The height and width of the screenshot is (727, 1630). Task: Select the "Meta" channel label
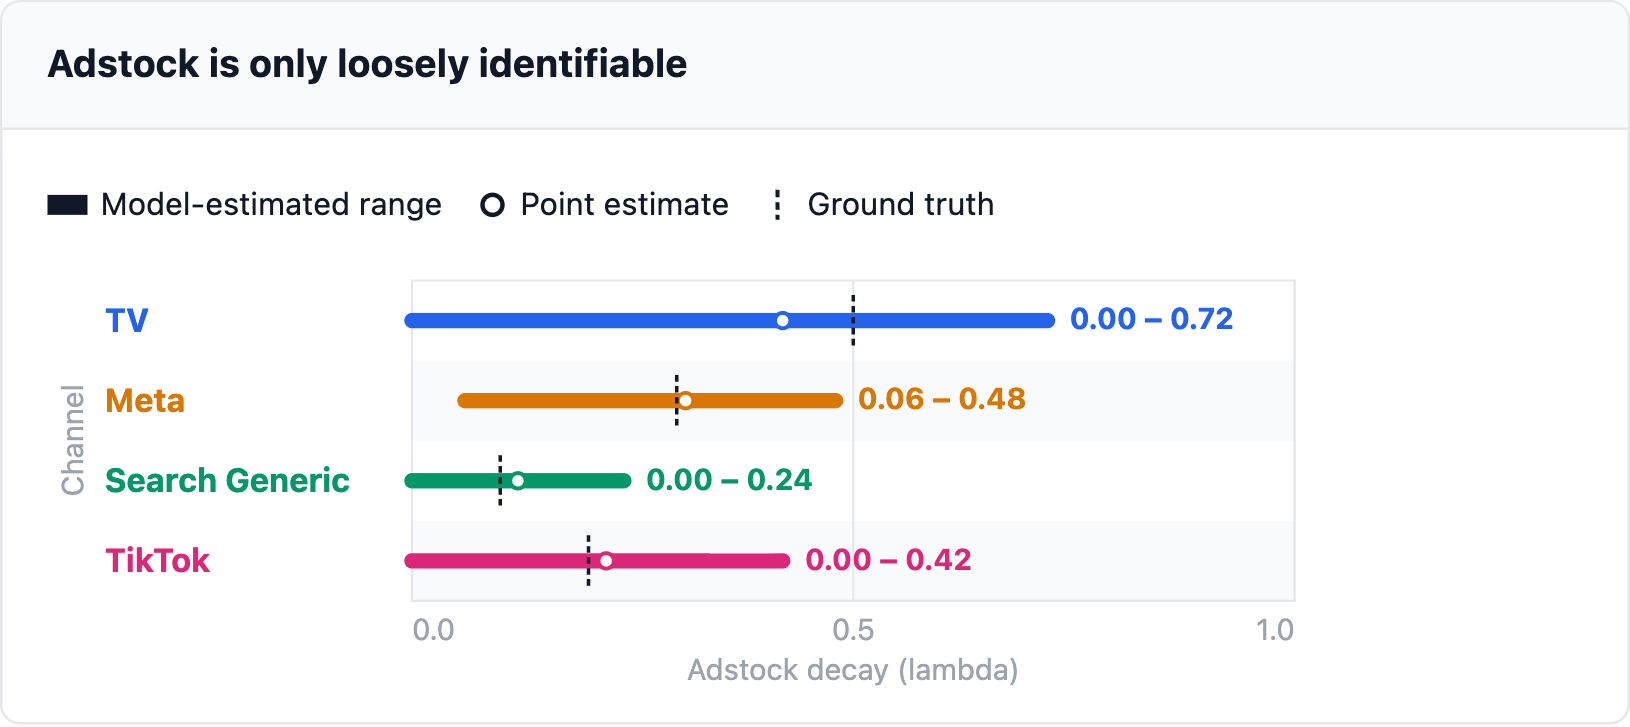145,401
